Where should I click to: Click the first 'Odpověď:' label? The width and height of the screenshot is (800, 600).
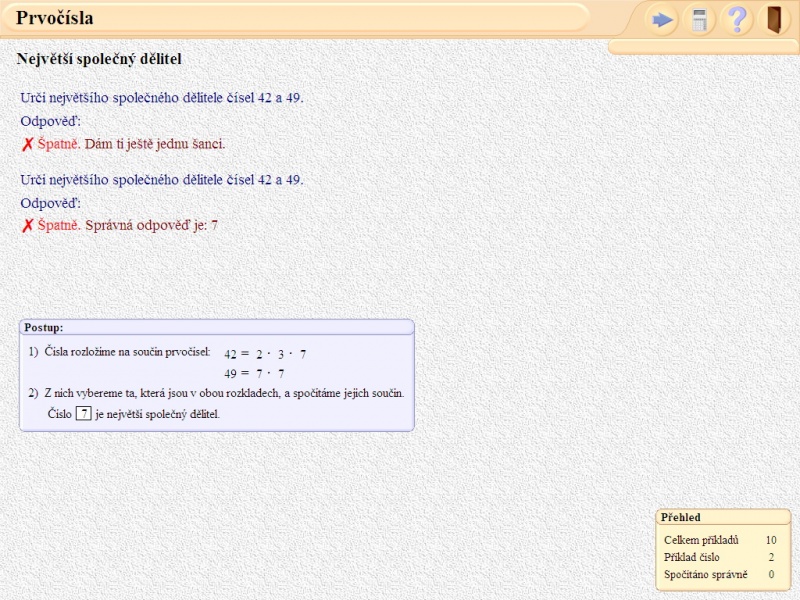click(x=51, y=121)
